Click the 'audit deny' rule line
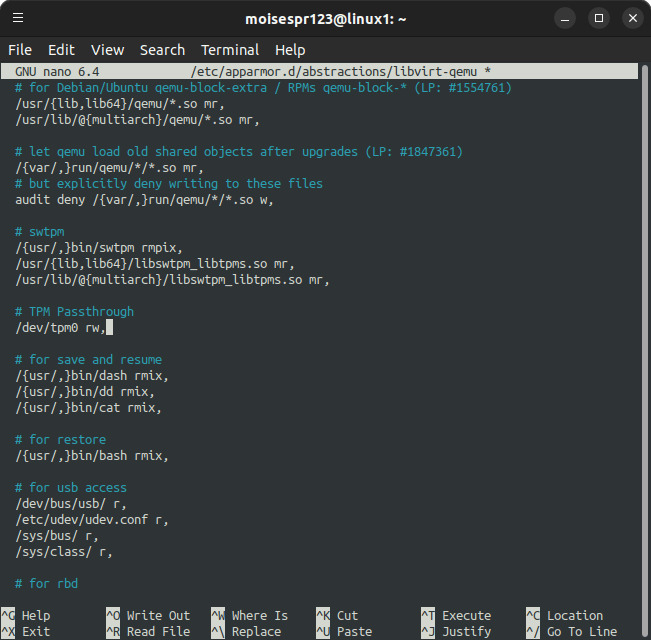651x640 pixels. [144, 200]
